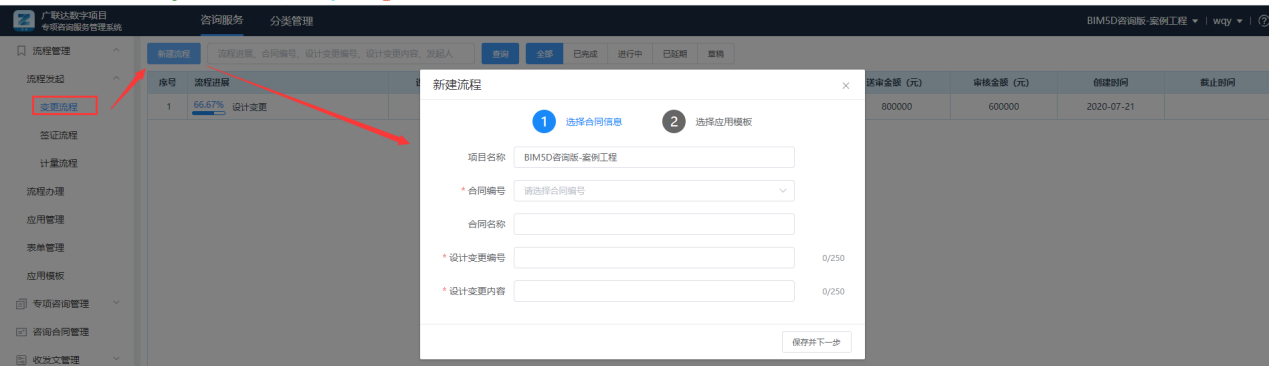
Task: Open 计量流程 in the sidebar
Action: [x=59, y=163]
